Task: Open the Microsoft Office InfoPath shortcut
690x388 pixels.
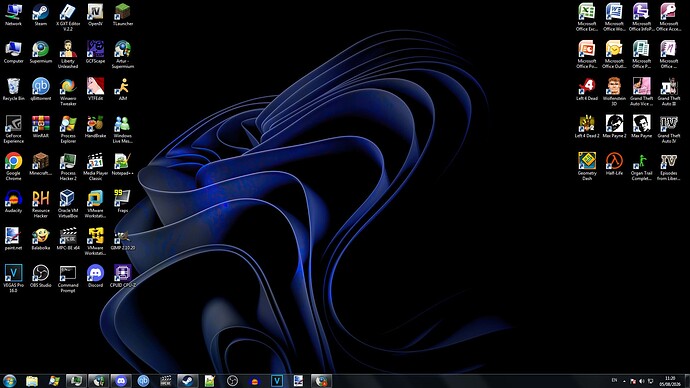Action: [x=641, y=17]
